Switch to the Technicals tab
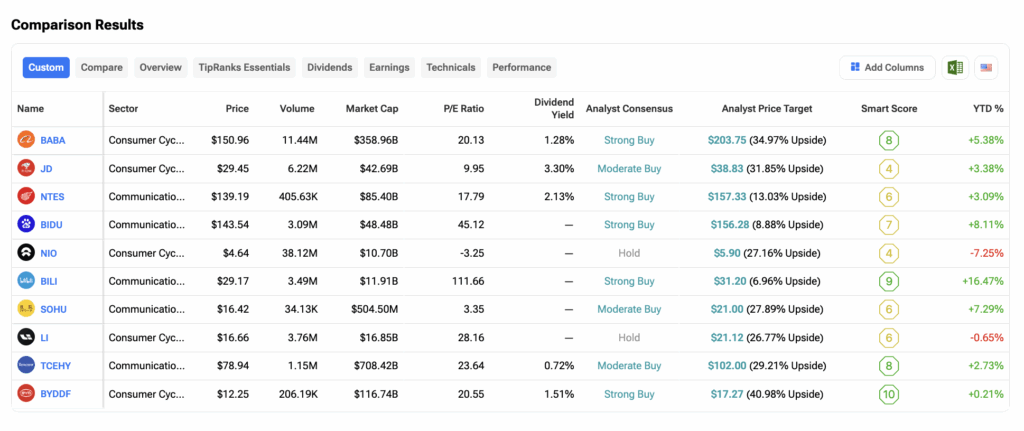The image size is (1024, 431). tap(450, 67)
